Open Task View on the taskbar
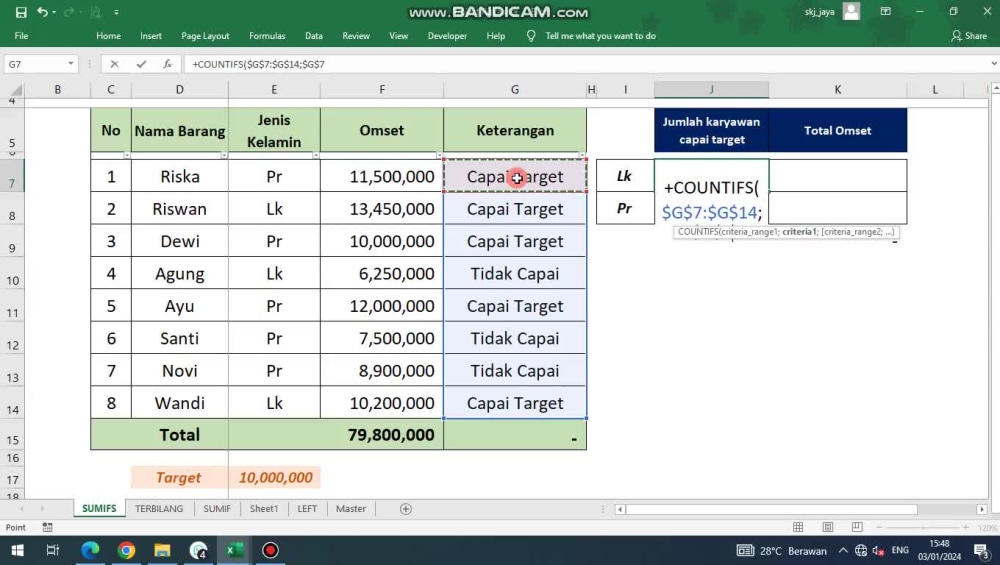 pyautogui.click(x=53, y=550)
